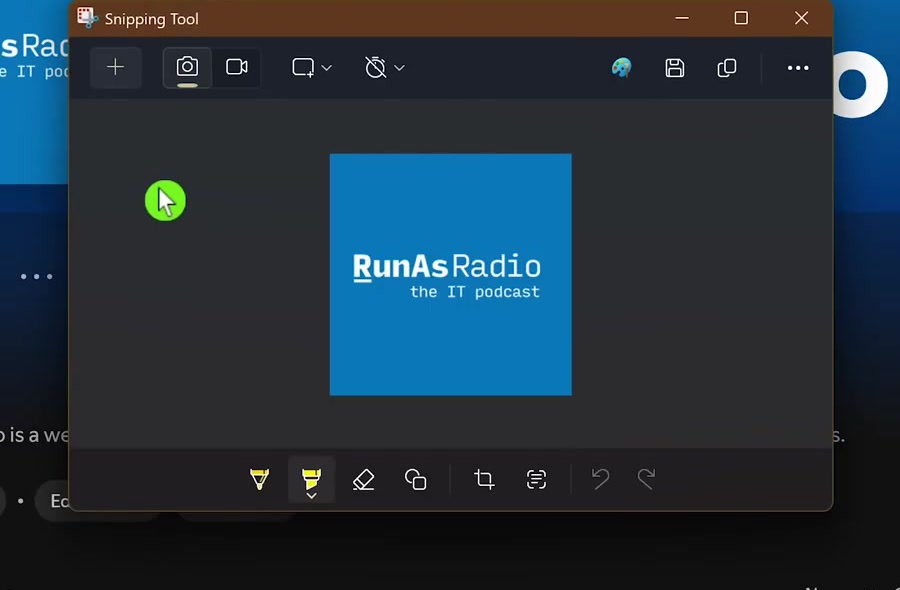This screenshot has height=590, width=900.
Task: Select the Eraser tool
Action: click(363, 479)
